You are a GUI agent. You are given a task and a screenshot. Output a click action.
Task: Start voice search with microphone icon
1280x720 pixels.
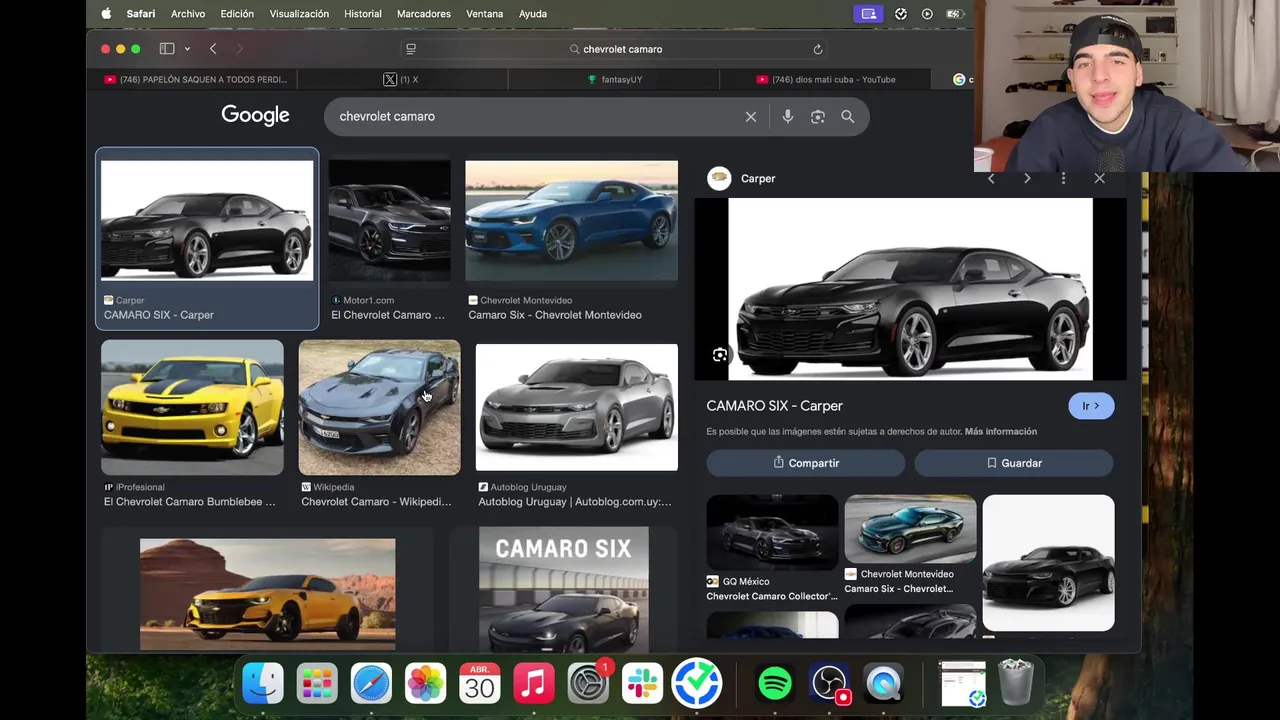click(x=788, y=117)
